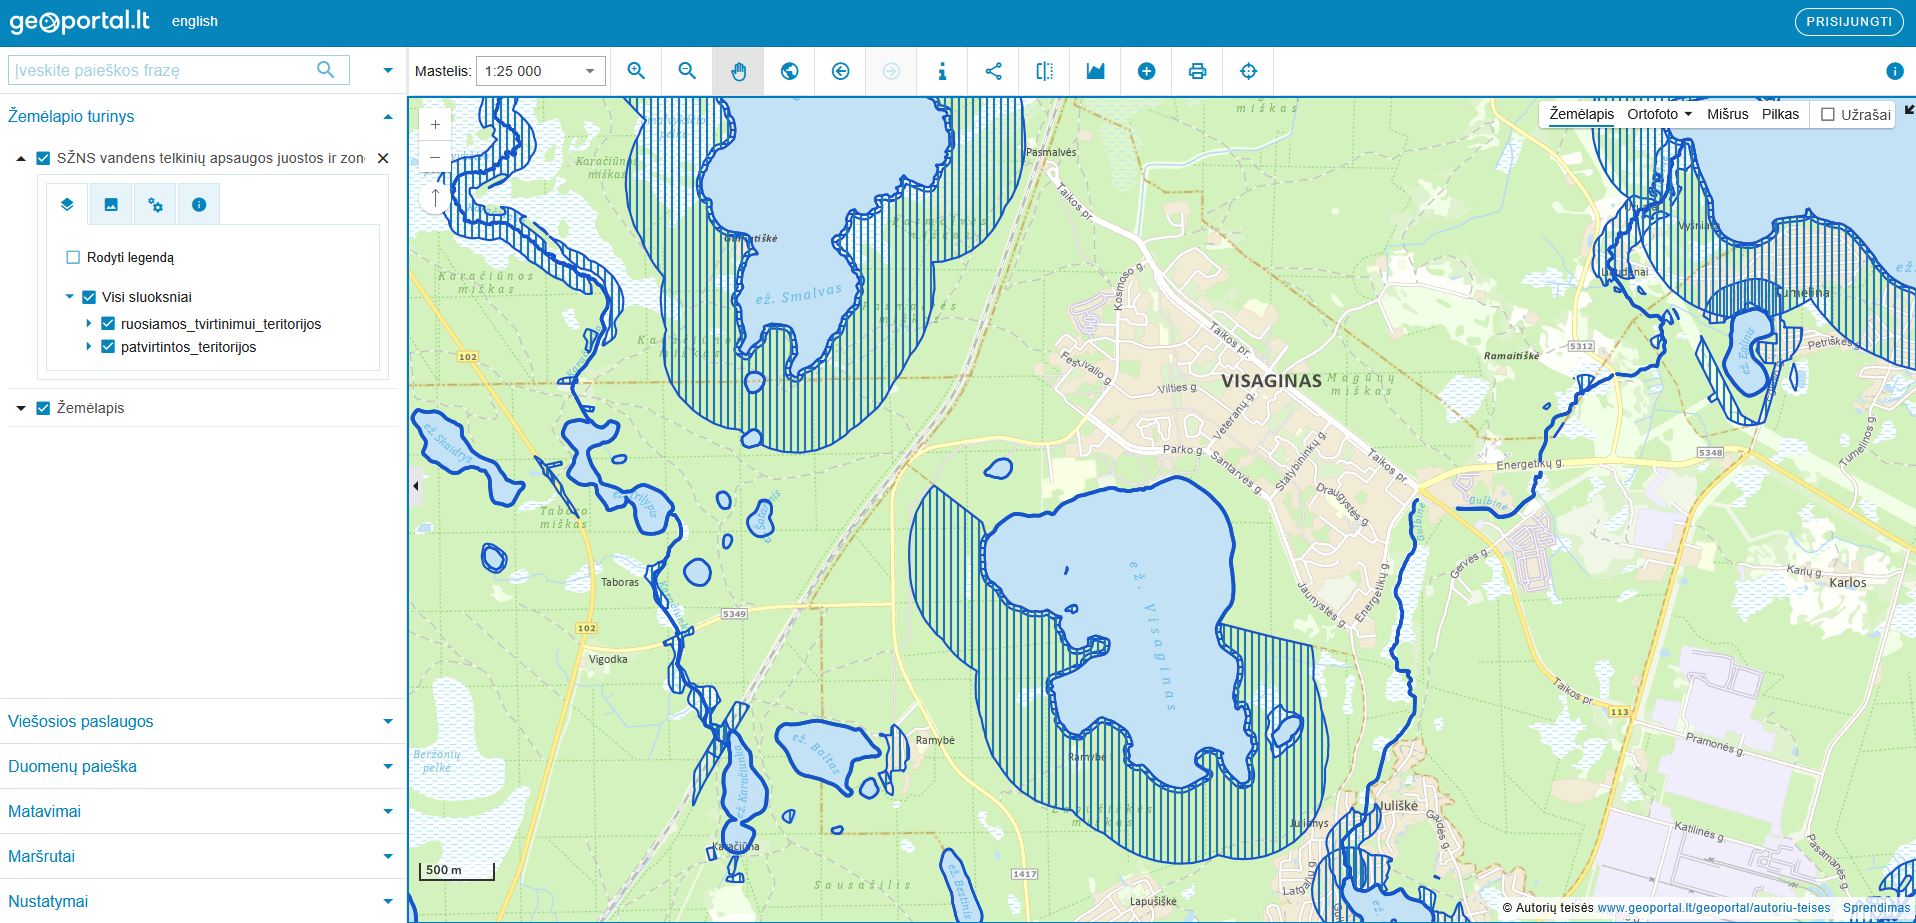1916x923 pixels.
Task: Go back to previous map extent
Action: [x=841, y=71]
